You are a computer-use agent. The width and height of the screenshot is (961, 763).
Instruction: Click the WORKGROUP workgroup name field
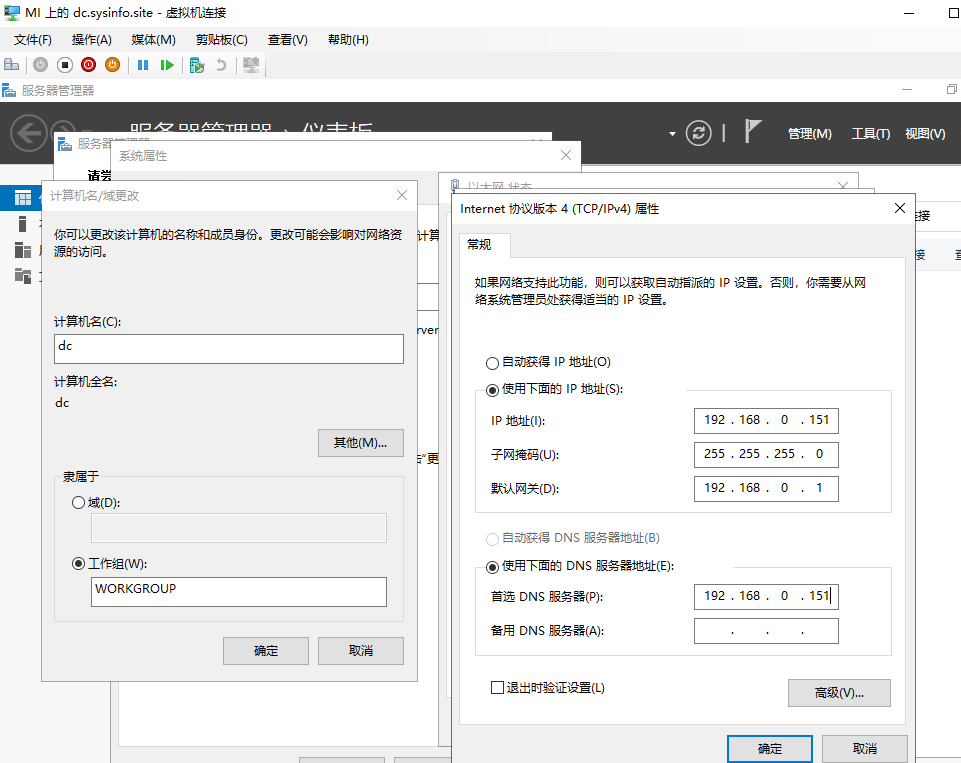(238, 592)
